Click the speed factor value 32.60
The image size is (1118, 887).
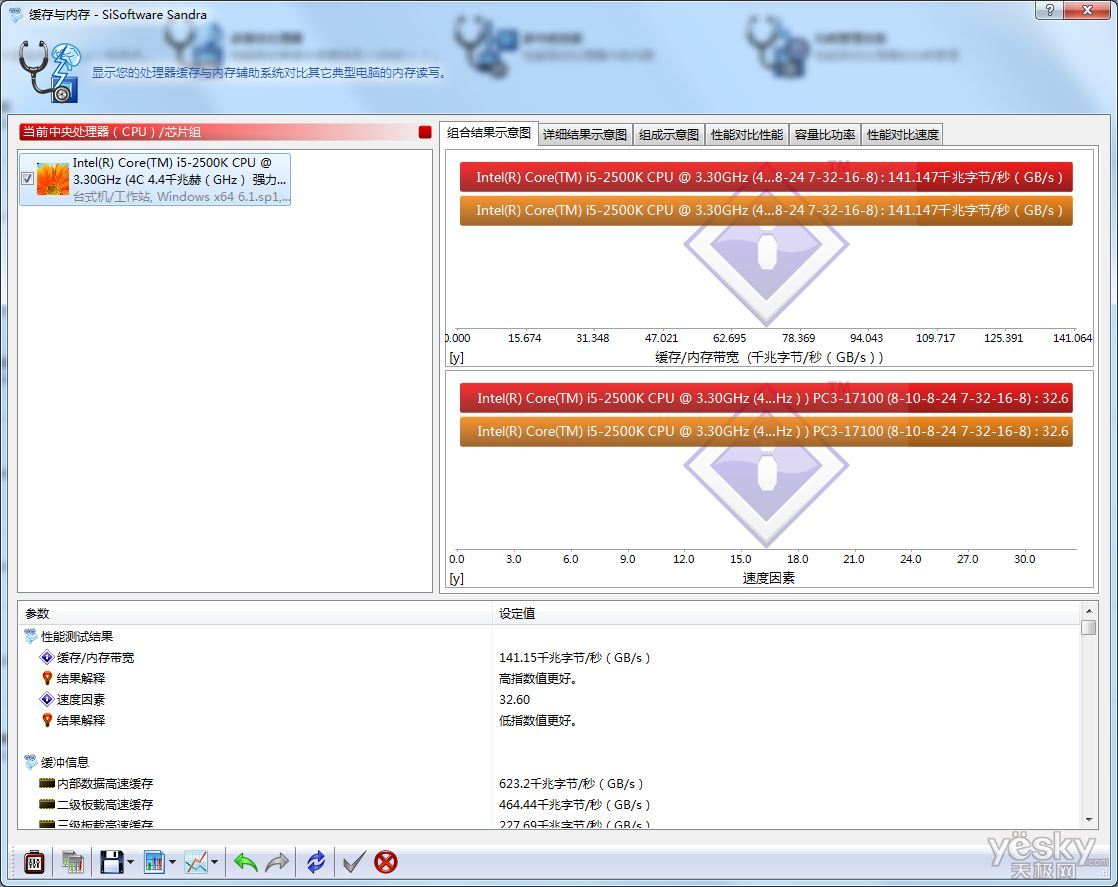pos(515,699)
